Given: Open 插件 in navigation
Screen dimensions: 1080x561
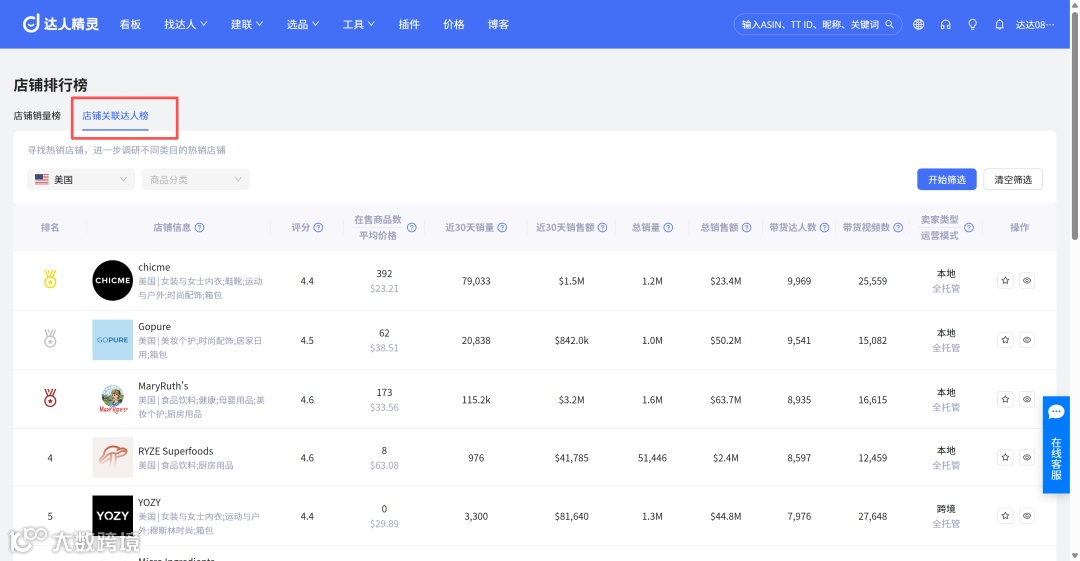Looking at the screenshot, I should click(409, 24).
